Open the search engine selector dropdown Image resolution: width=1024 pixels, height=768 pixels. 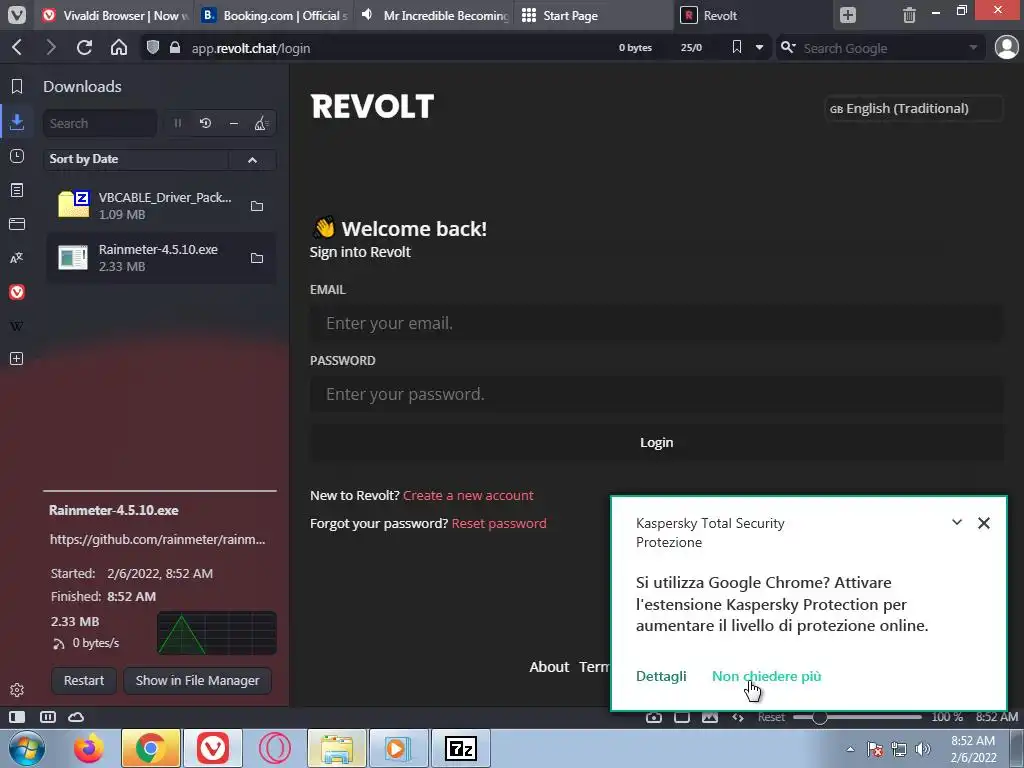pos(788,47)
